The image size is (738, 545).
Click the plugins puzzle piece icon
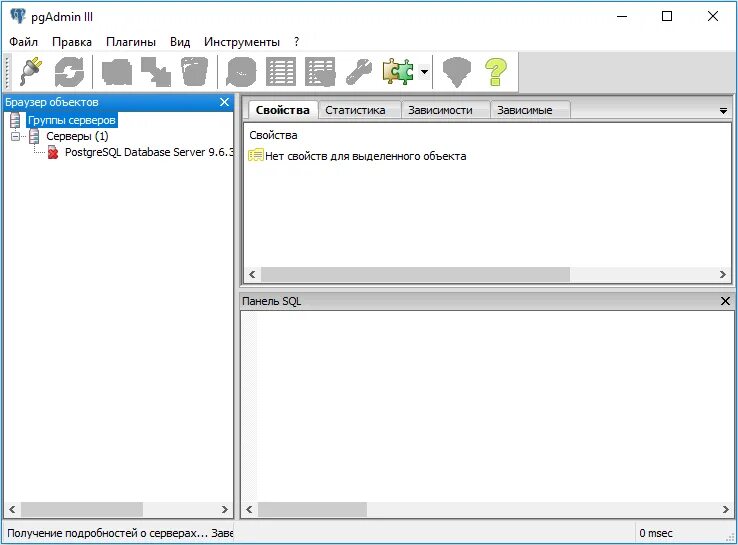tap(398, 72)
